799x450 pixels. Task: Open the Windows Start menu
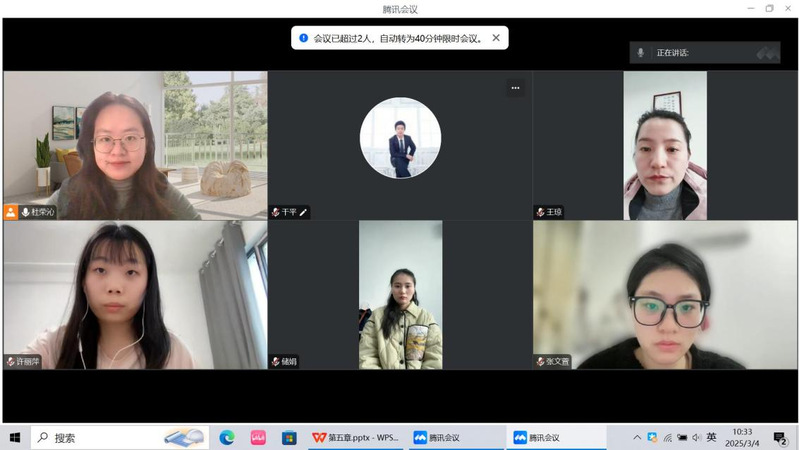coord(15,437)
